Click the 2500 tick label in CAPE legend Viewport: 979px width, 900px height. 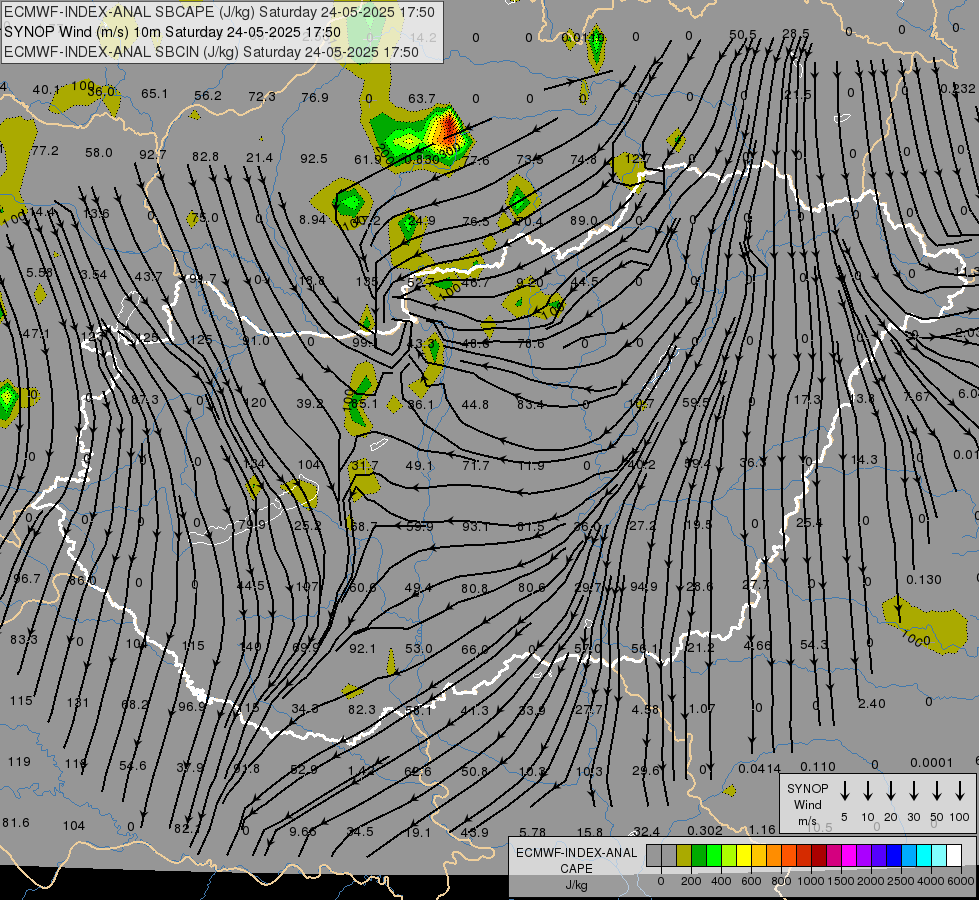pyautogui.click(x=901, y=881)
